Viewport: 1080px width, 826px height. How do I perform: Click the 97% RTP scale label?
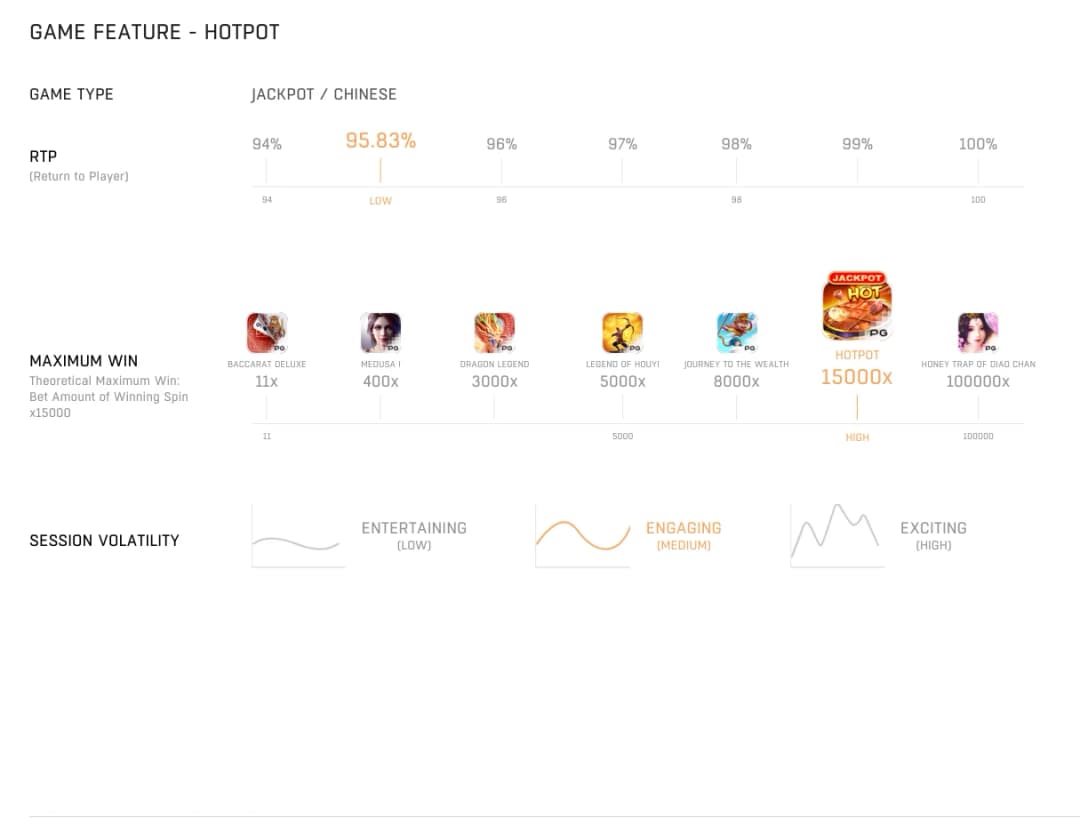[622, 144]
